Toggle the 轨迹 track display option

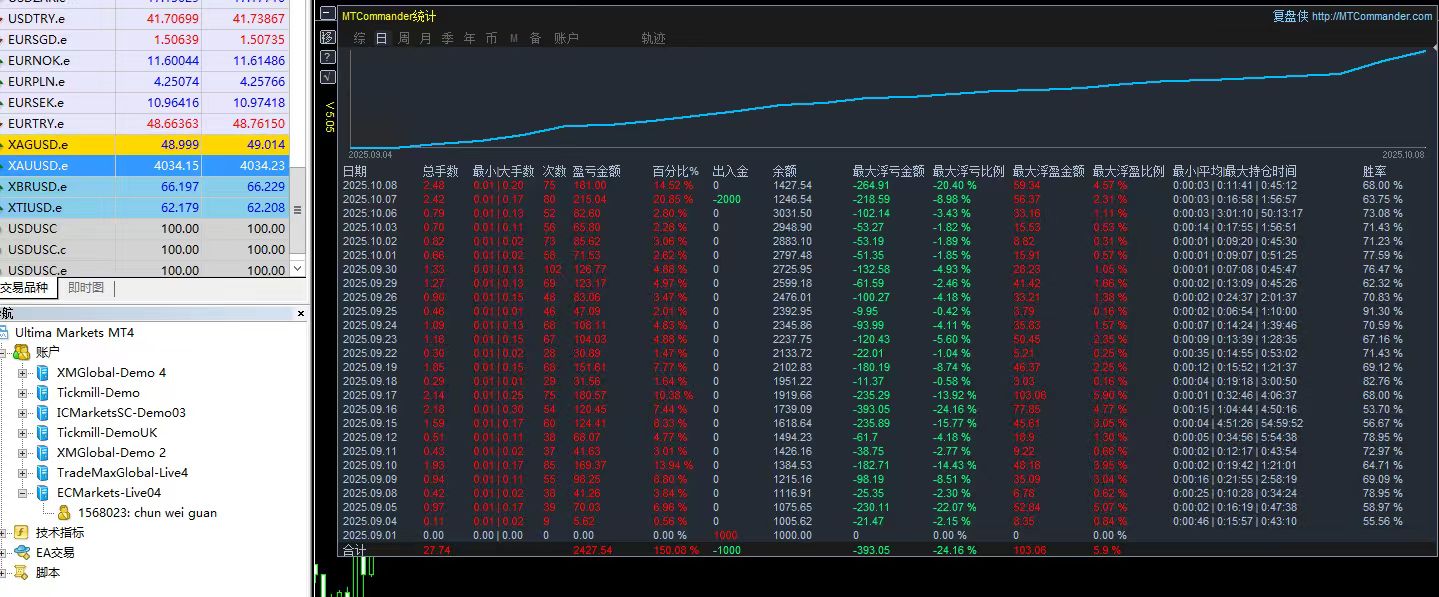[653, 38]
